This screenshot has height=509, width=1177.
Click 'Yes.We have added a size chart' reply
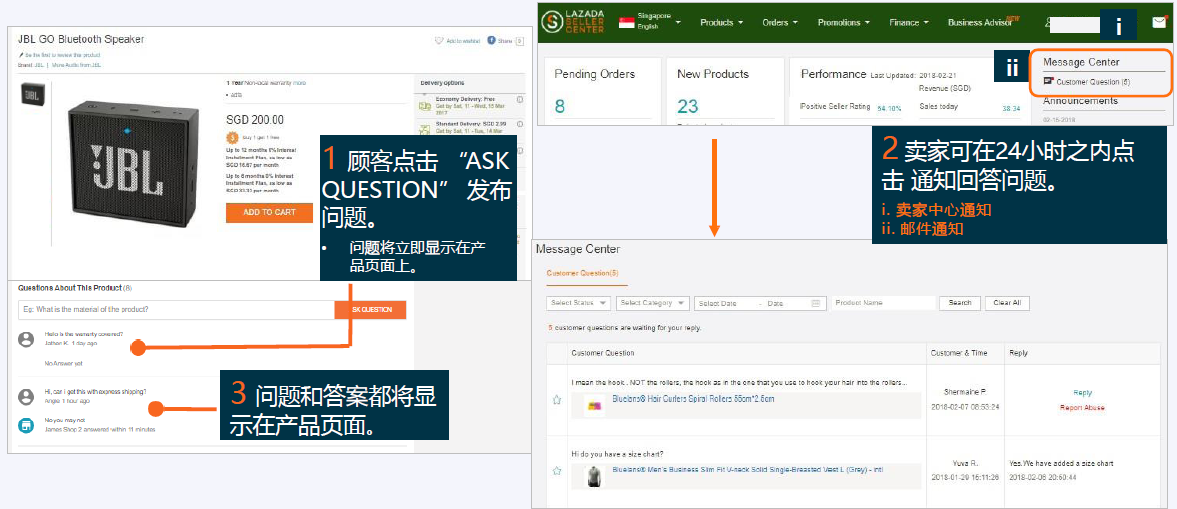tap(1063, 463)
